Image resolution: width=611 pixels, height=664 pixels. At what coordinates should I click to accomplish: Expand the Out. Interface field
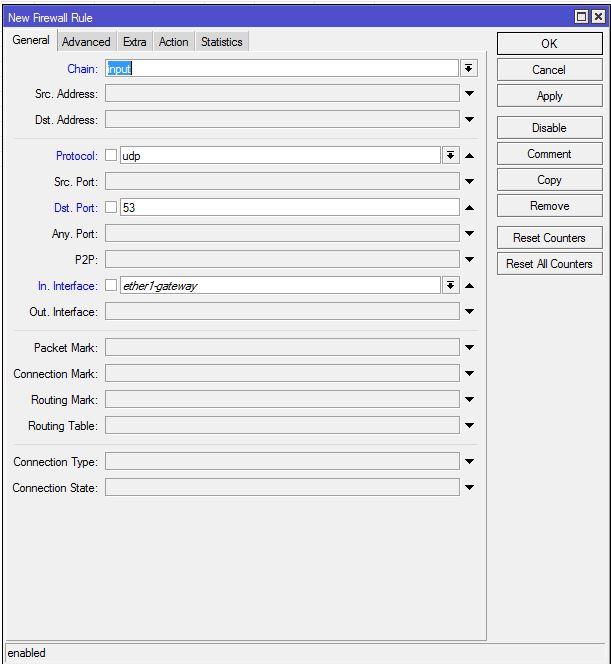[469, 312]
